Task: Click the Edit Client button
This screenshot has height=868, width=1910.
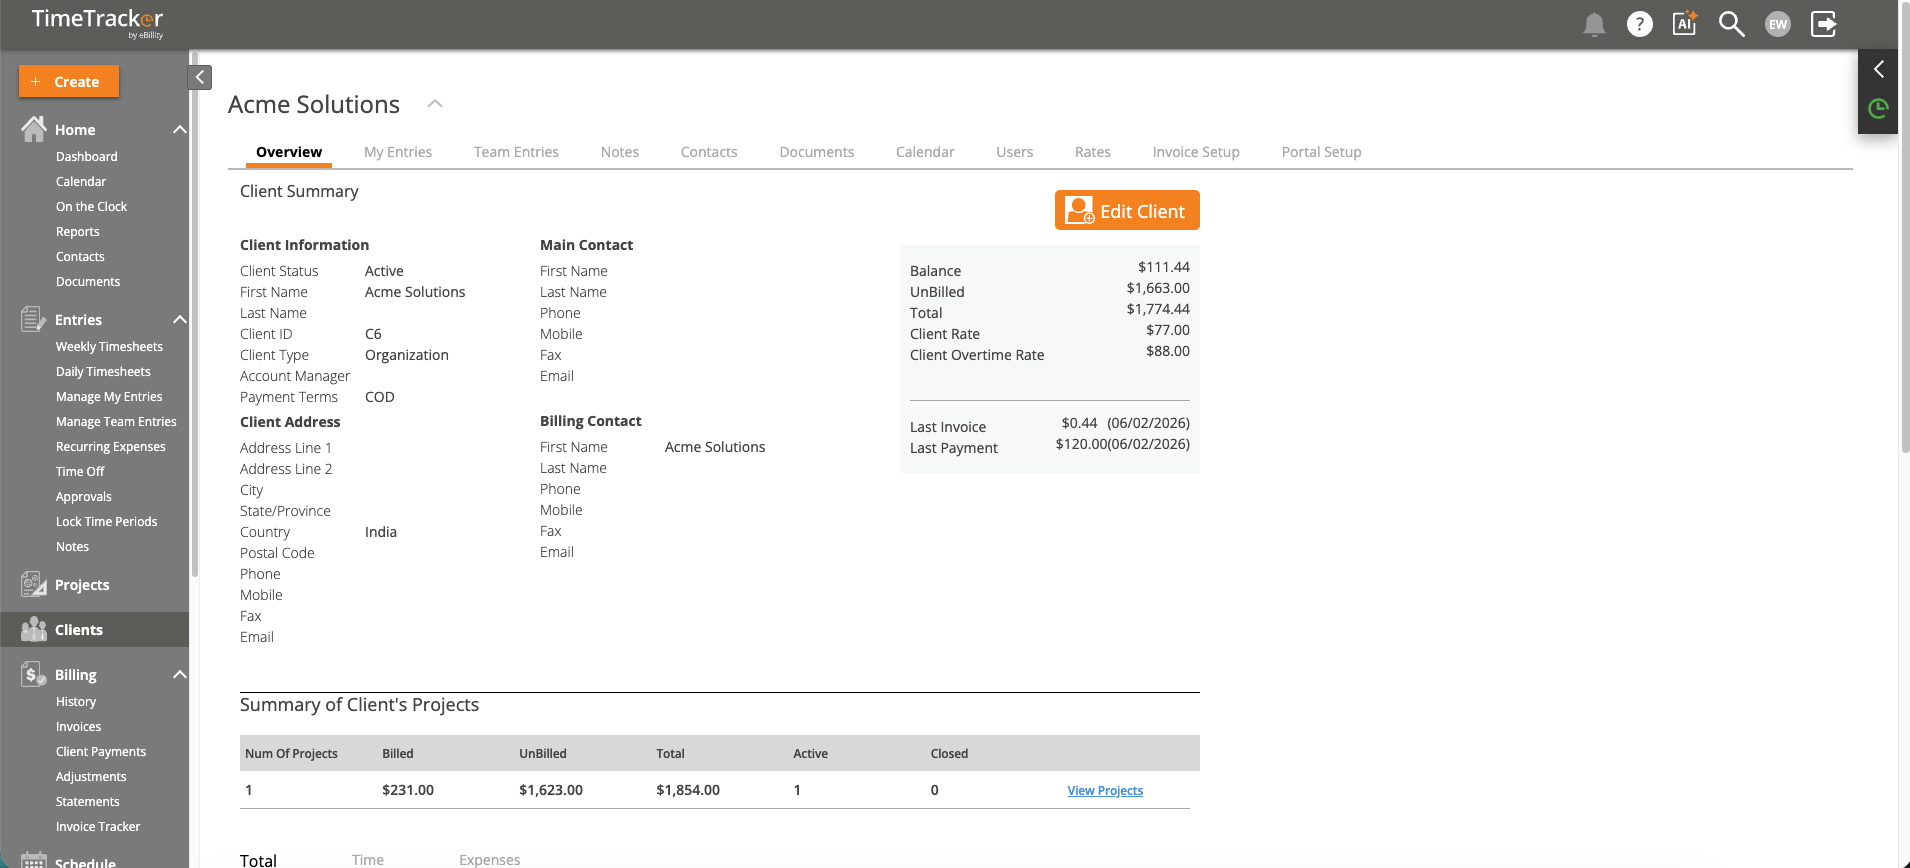Action: tap(1127, 210)
